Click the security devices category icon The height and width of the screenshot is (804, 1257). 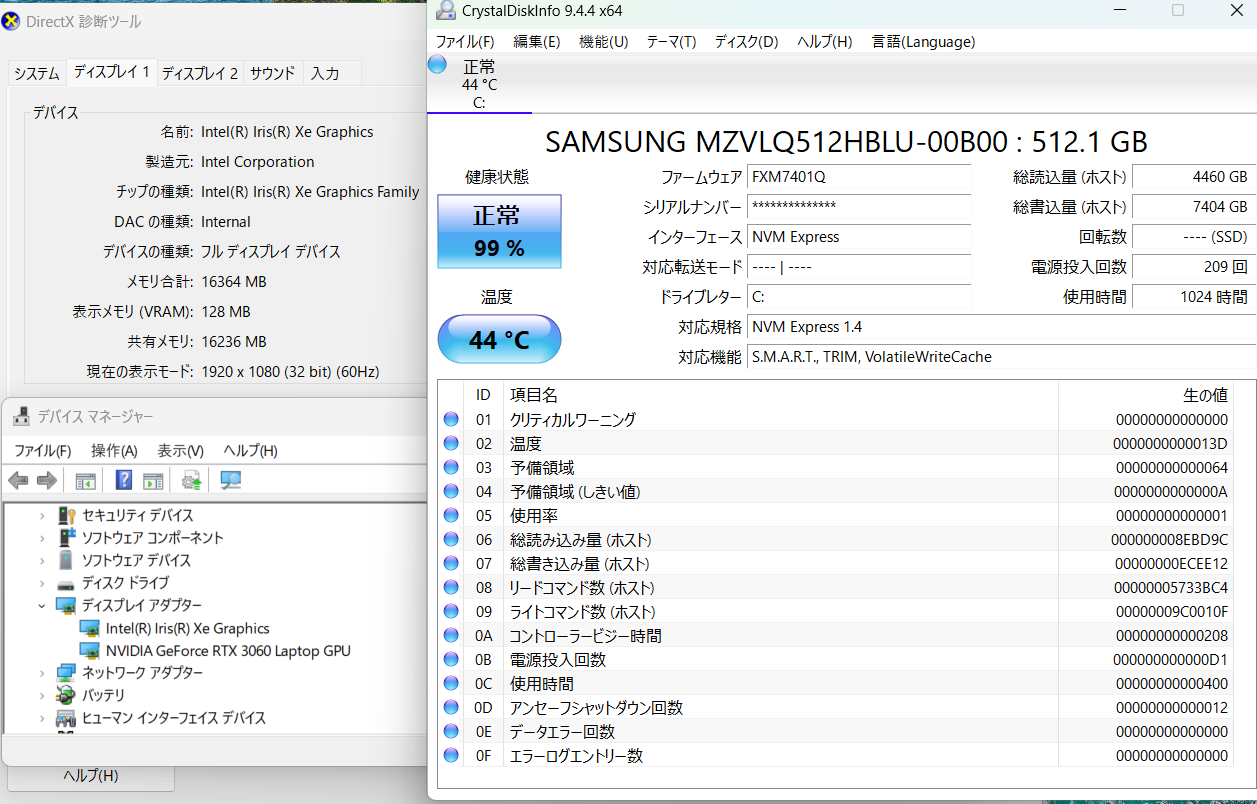66,515
